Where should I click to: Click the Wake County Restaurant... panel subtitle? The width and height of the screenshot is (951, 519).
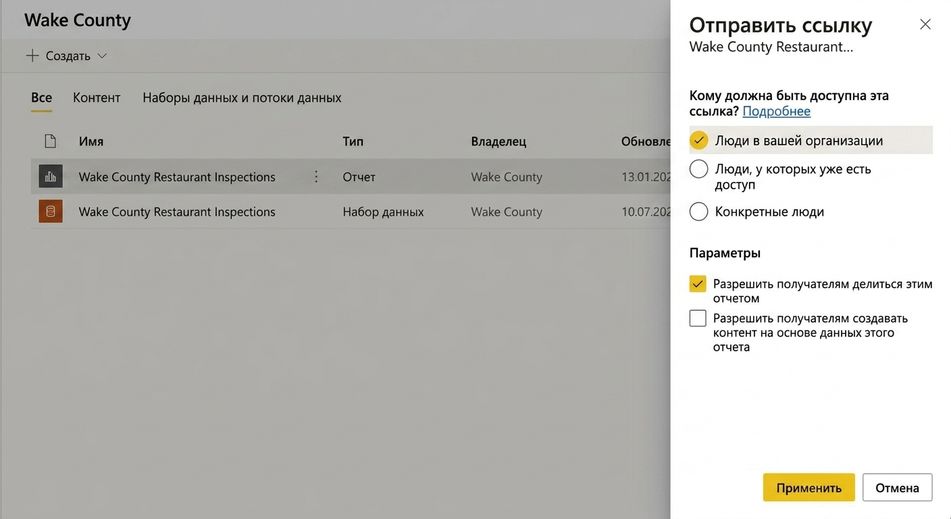pyautogui.click(x=771, y=47)
